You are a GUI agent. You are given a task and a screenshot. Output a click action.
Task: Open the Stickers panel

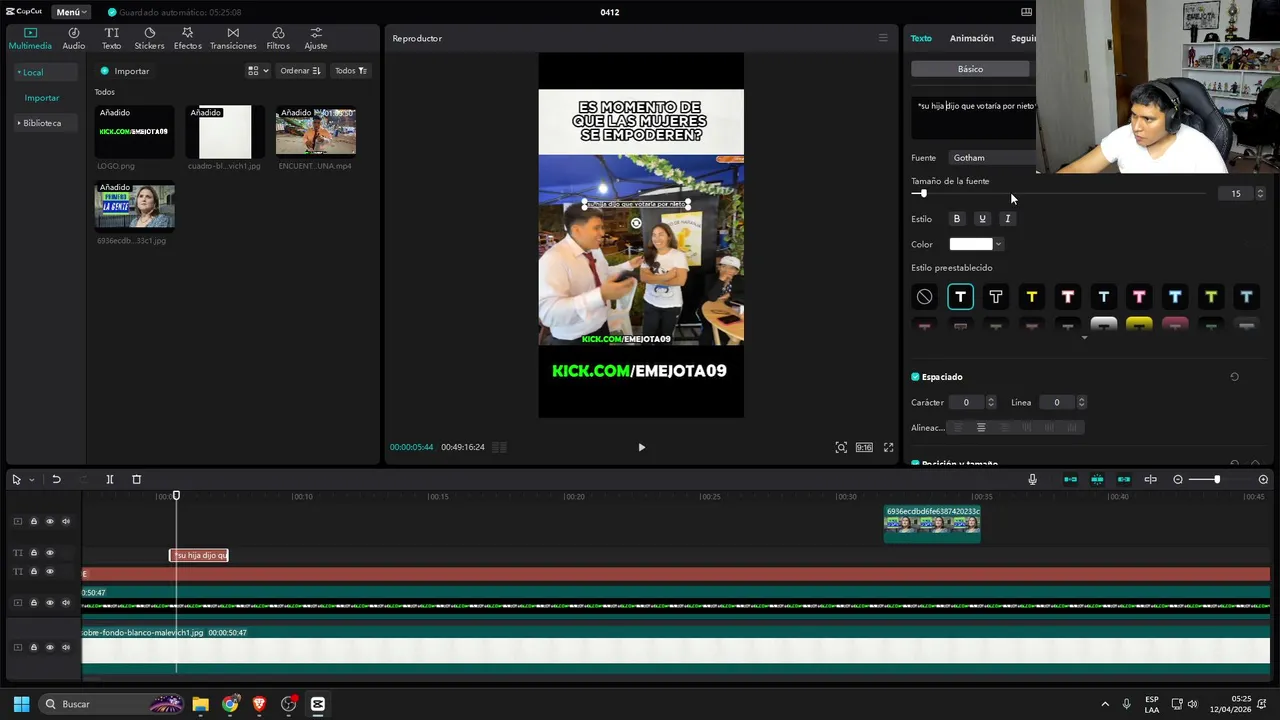point(149,38)
